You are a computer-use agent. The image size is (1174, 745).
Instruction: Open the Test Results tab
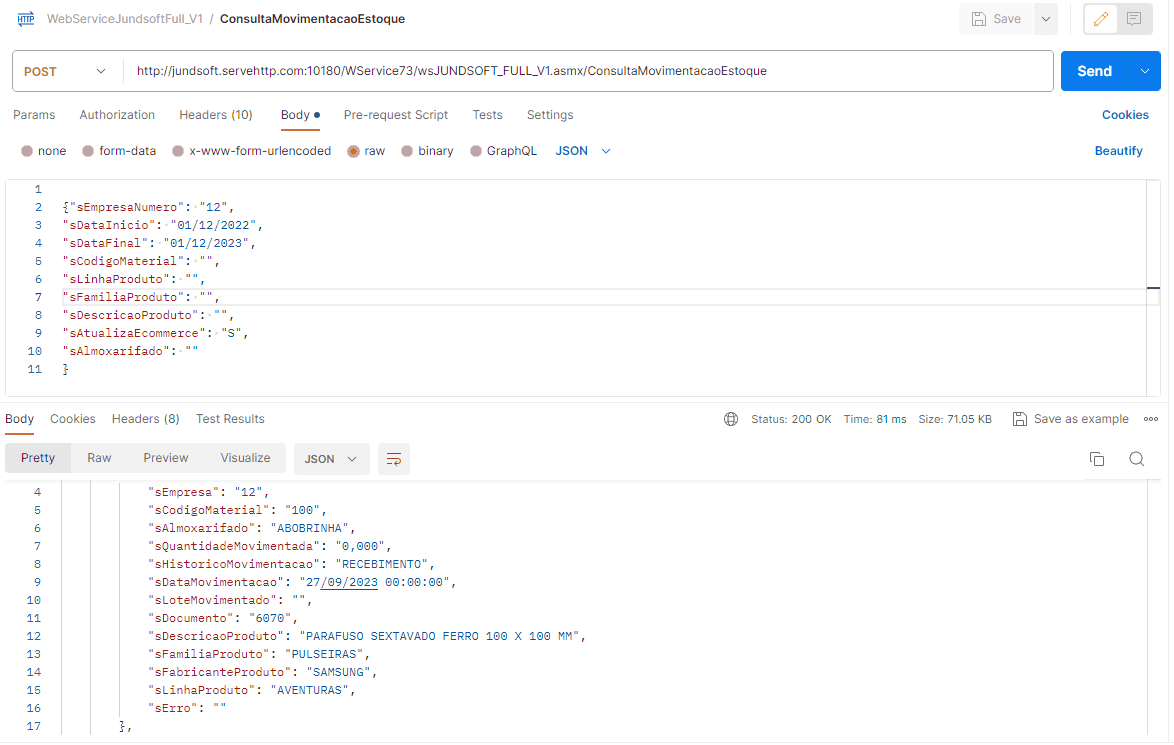(x=230, y=419)
